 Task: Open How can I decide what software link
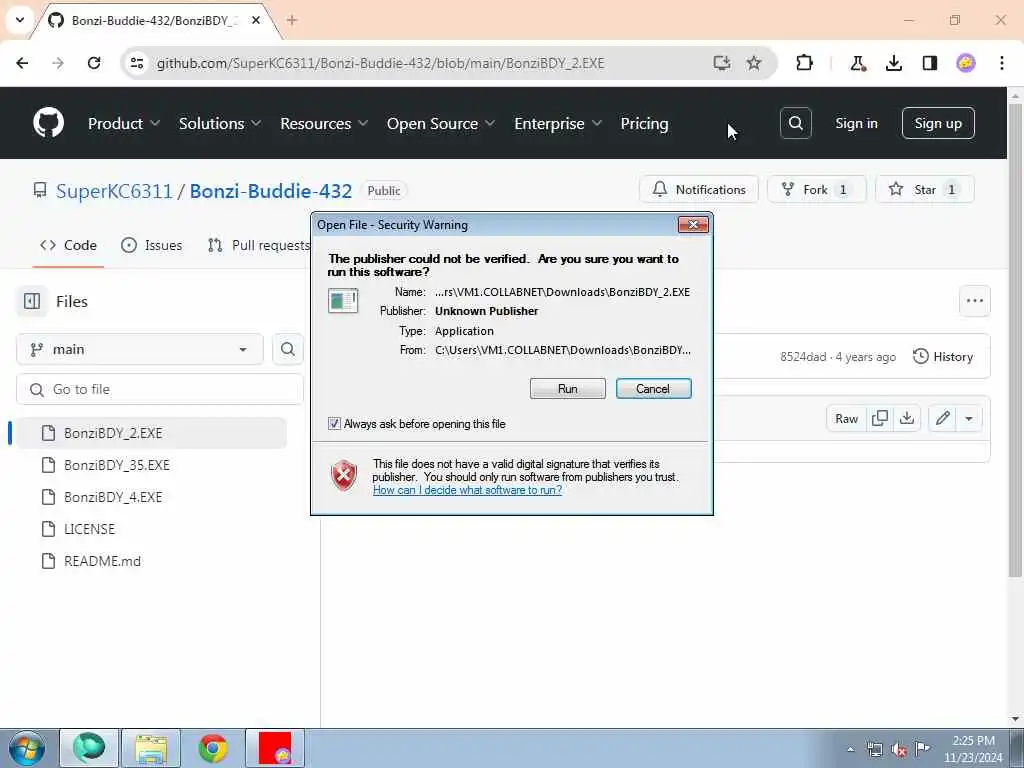point(467,490)
